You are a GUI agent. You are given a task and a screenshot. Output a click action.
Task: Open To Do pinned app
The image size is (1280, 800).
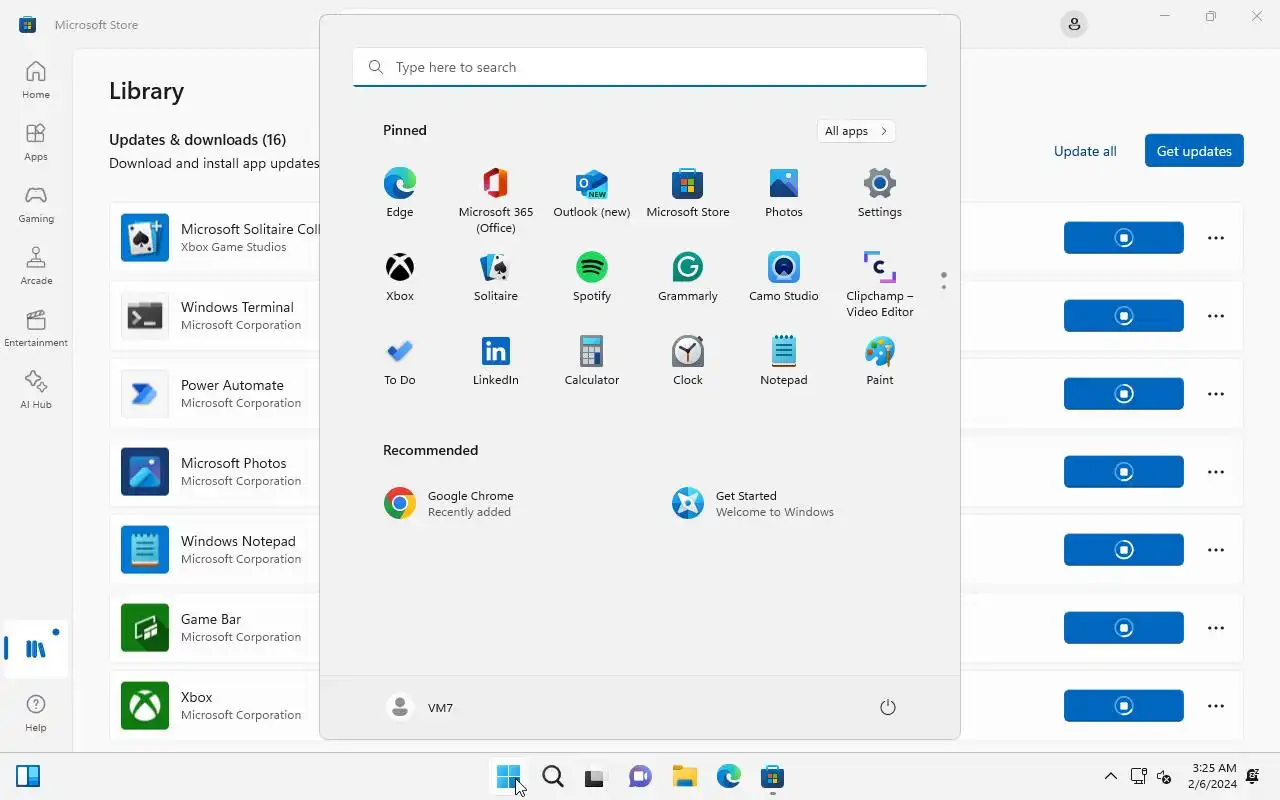[399, 360]
